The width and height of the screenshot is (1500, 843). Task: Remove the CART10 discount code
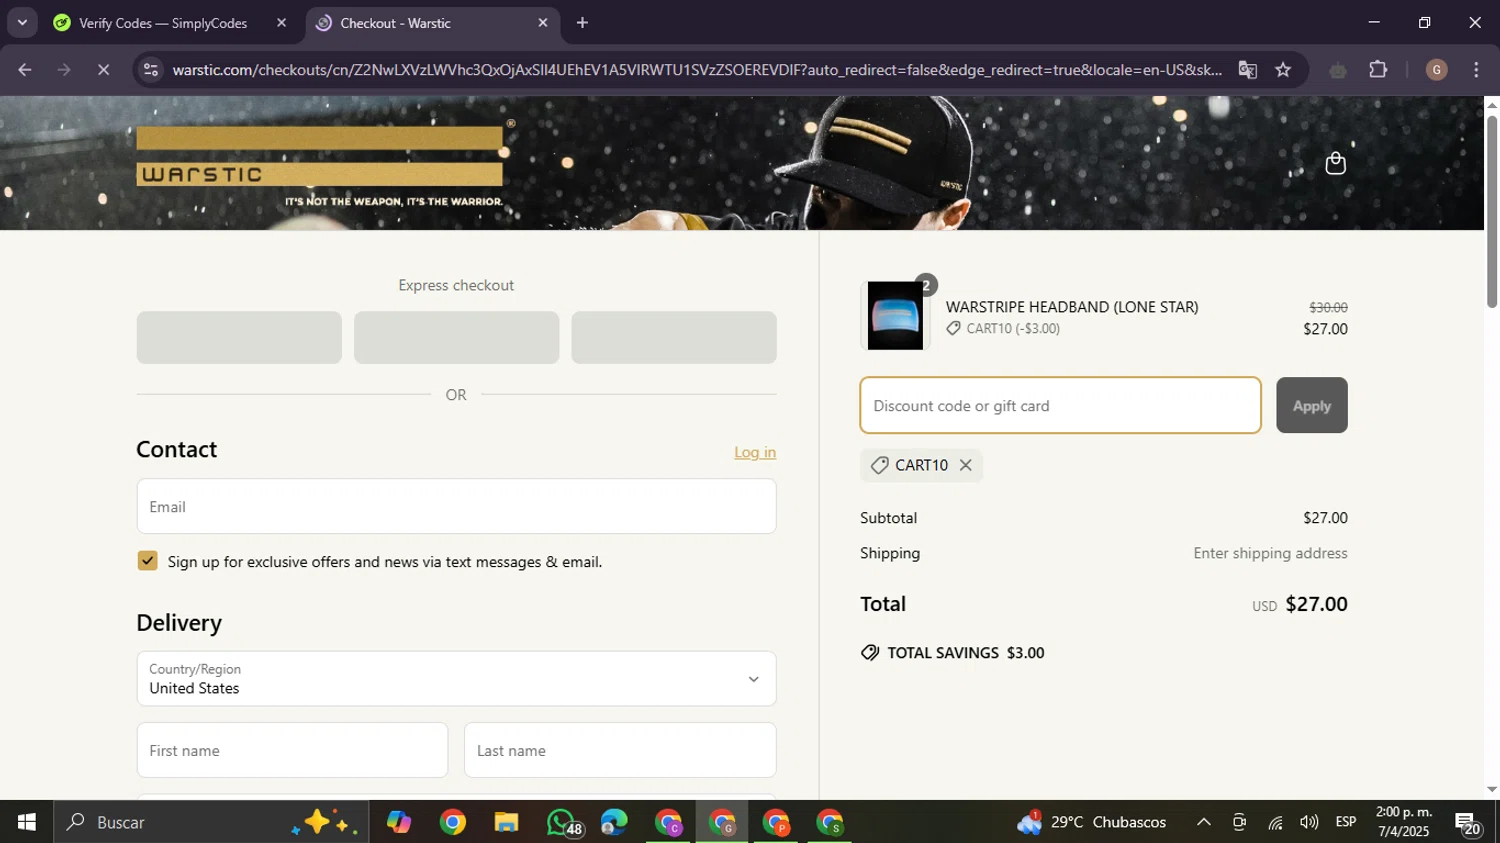[965, 465]
